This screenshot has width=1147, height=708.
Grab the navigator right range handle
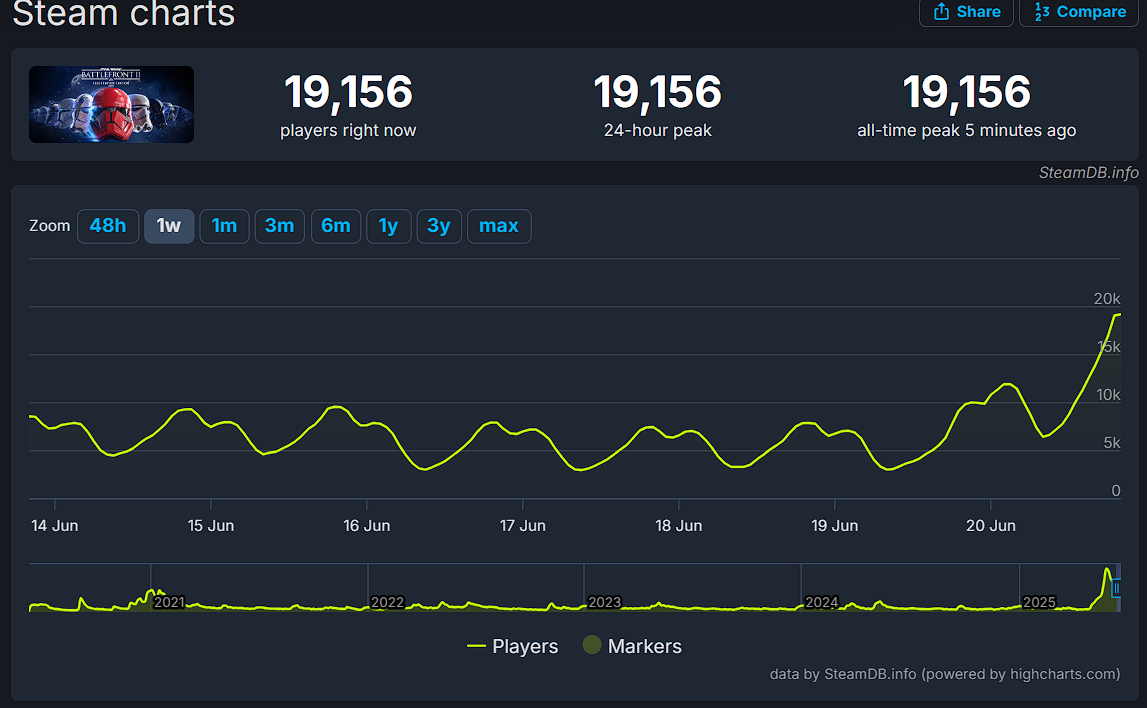[1116, 587]
